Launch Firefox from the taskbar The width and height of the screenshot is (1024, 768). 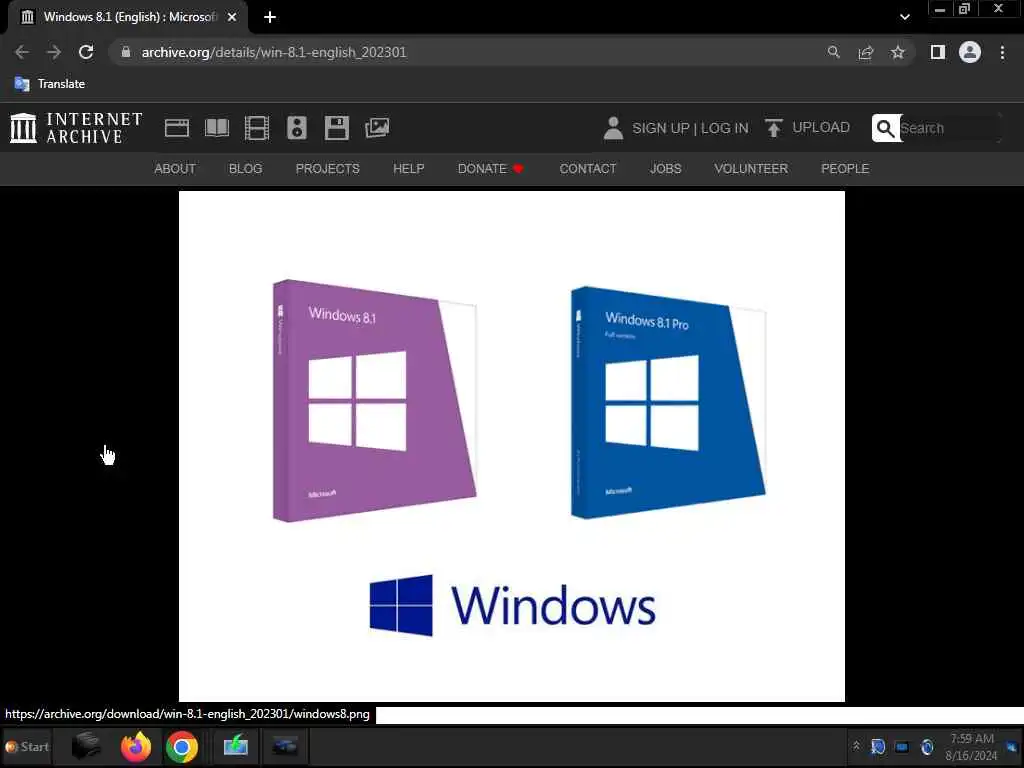click(x=136, y=746)
